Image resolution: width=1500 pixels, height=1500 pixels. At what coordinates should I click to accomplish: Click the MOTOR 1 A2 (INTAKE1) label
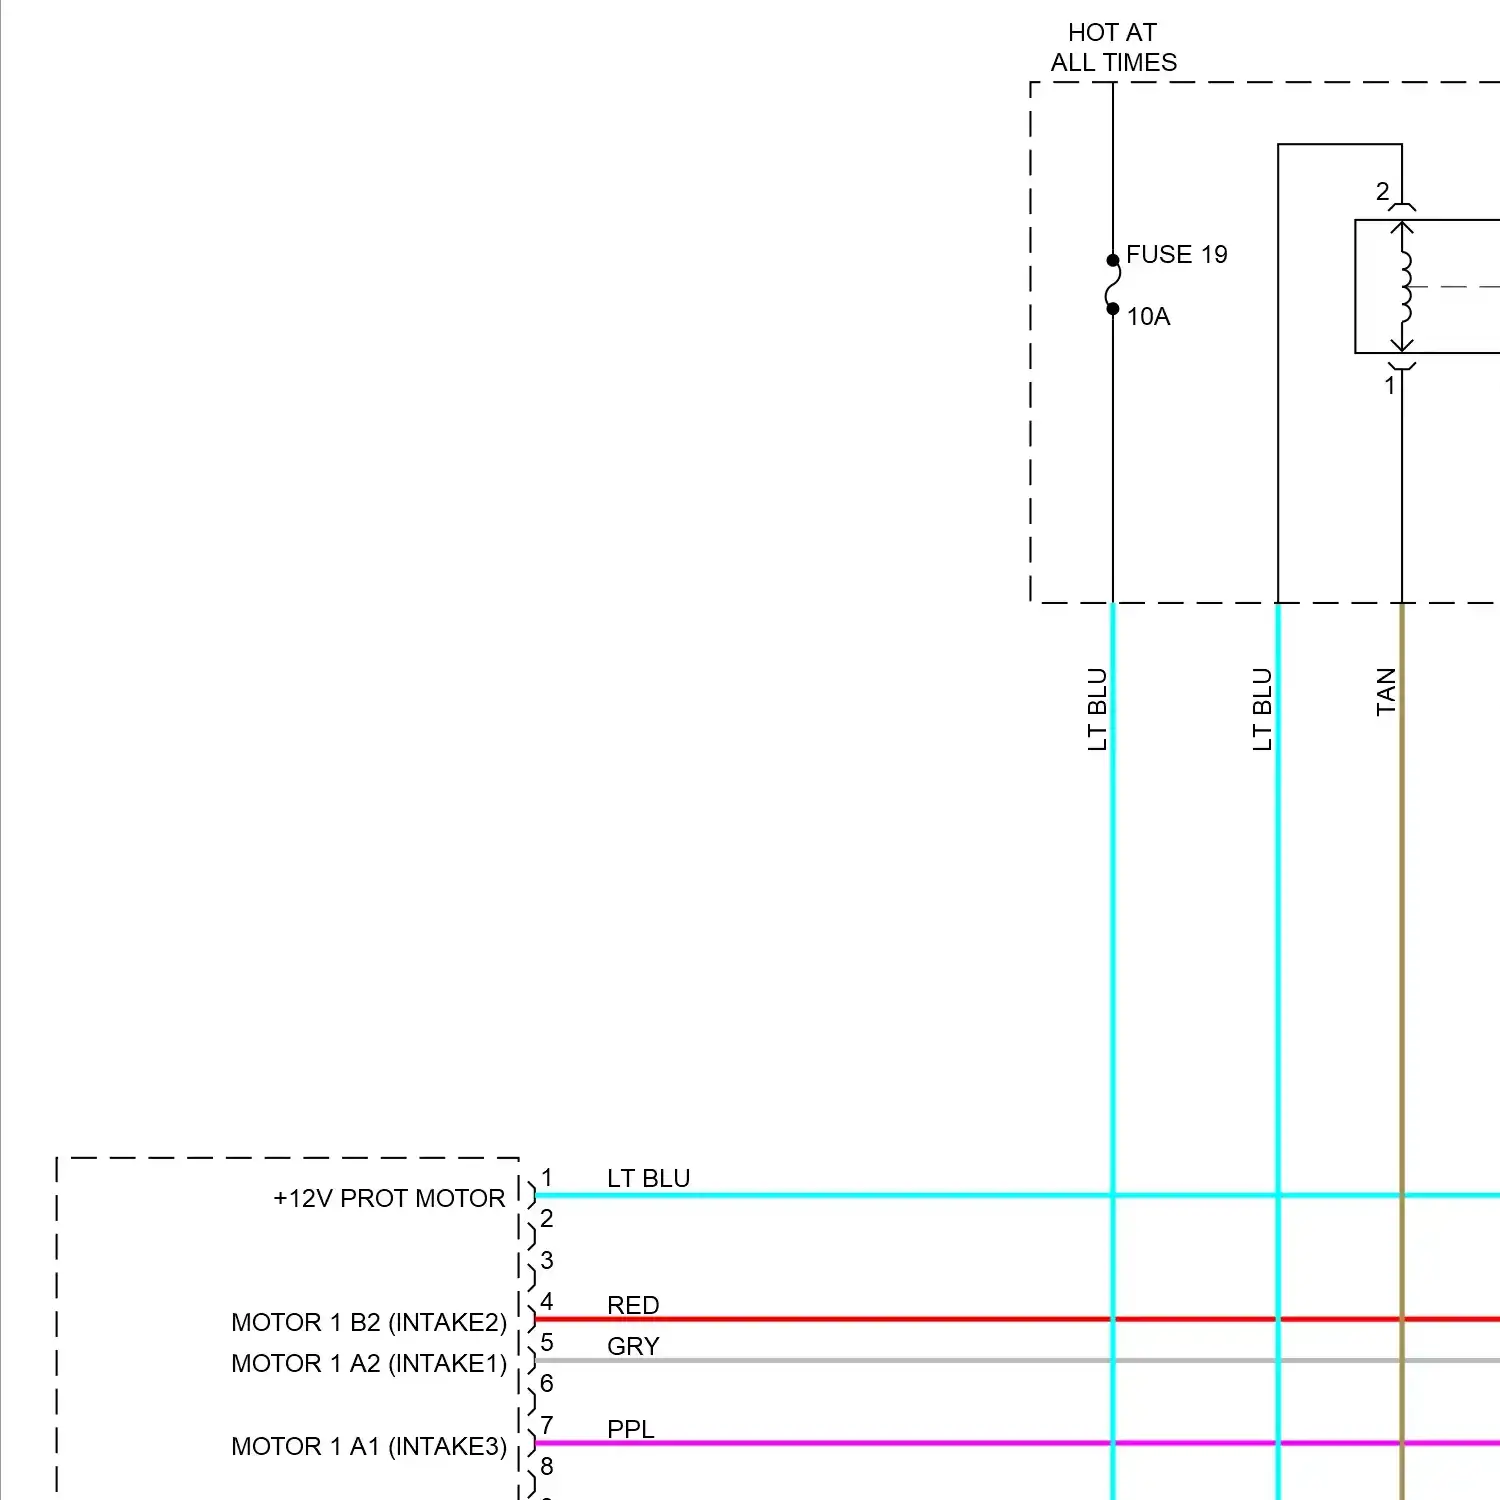(367, 1363)
